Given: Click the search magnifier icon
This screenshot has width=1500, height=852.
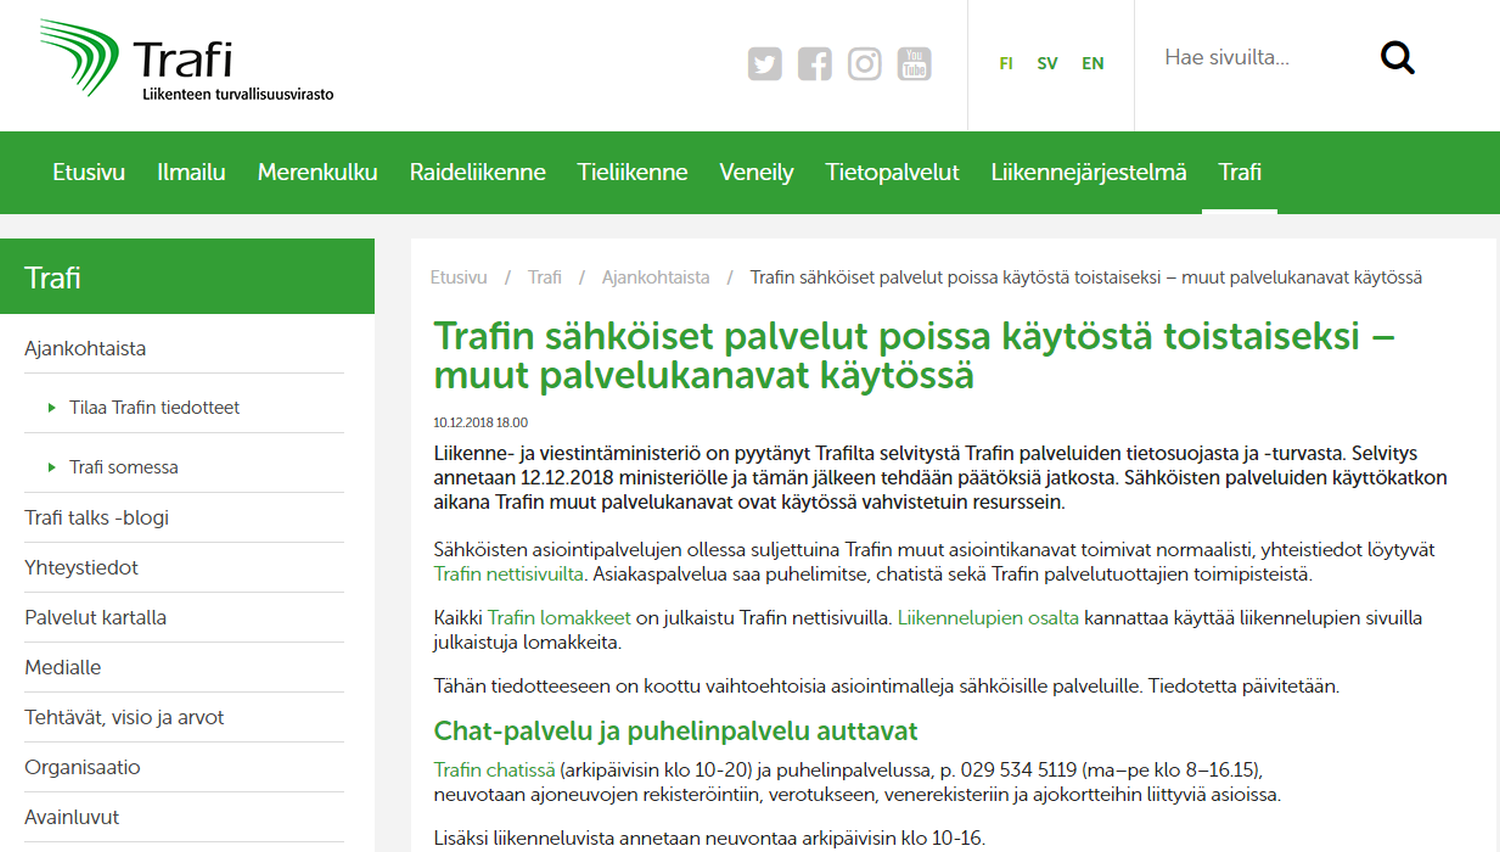Looking at the screenshot, I should 1397,58.
